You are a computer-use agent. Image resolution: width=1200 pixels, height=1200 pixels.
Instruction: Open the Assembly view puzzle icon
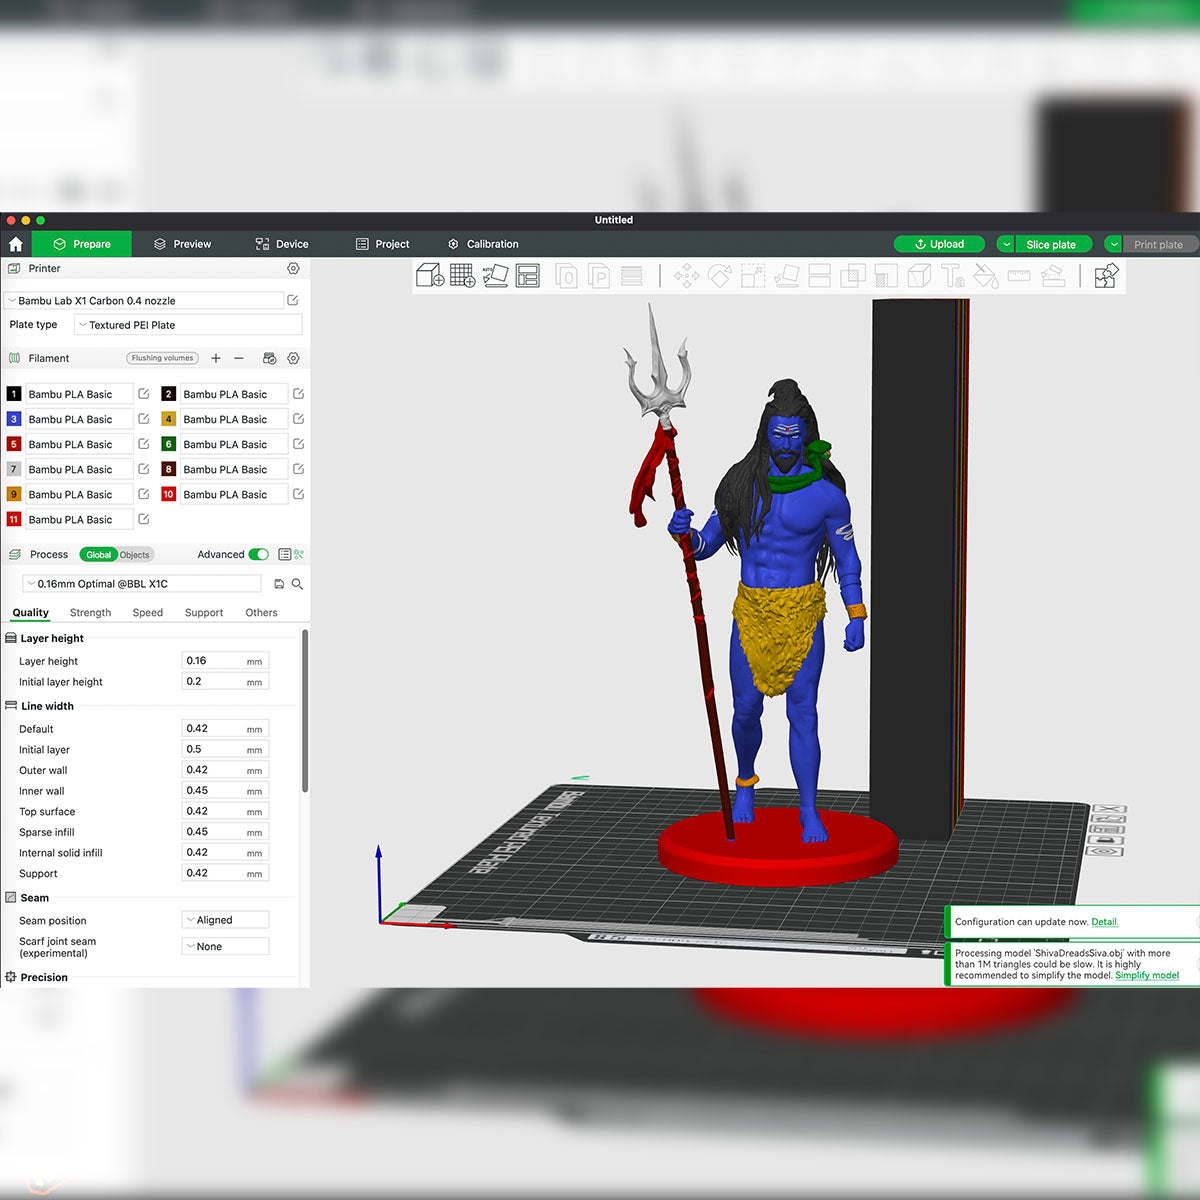pyautogui.click(x=1106, y=276)
